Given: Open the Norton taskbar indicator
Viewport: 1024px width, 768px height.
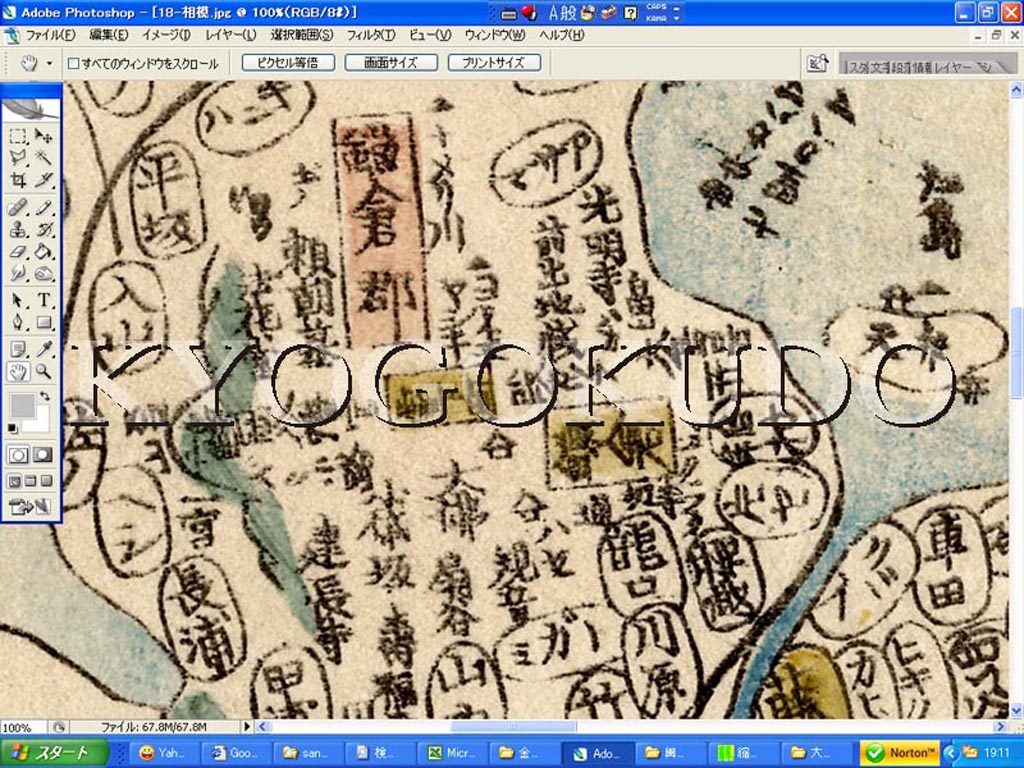Looking at the screenshot, I should click(901, 752).
